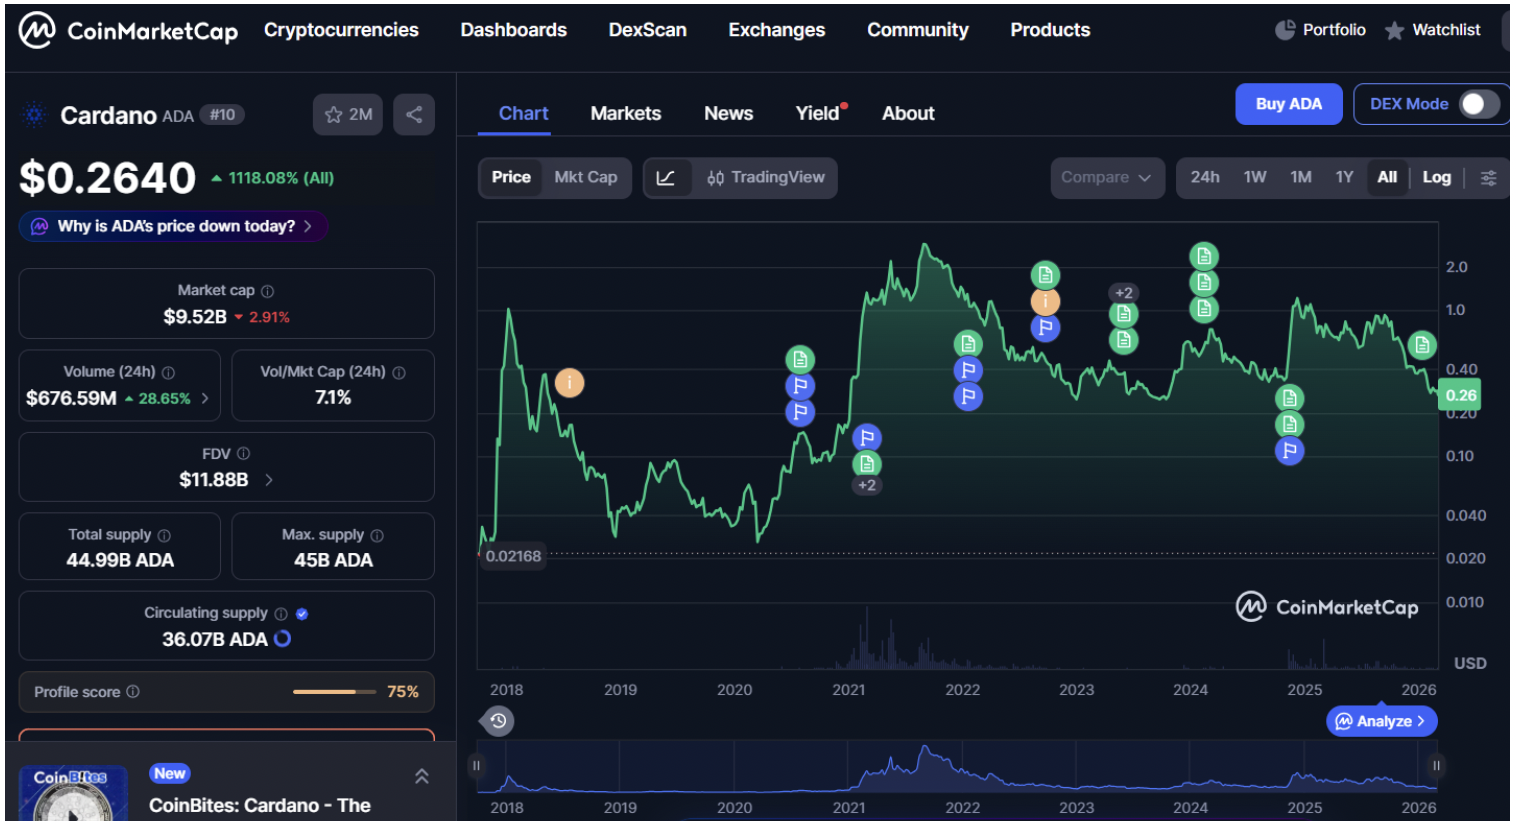Click the Buy ADA button
Viewport: 1516px width, 824px height.
coord(1289,103)
